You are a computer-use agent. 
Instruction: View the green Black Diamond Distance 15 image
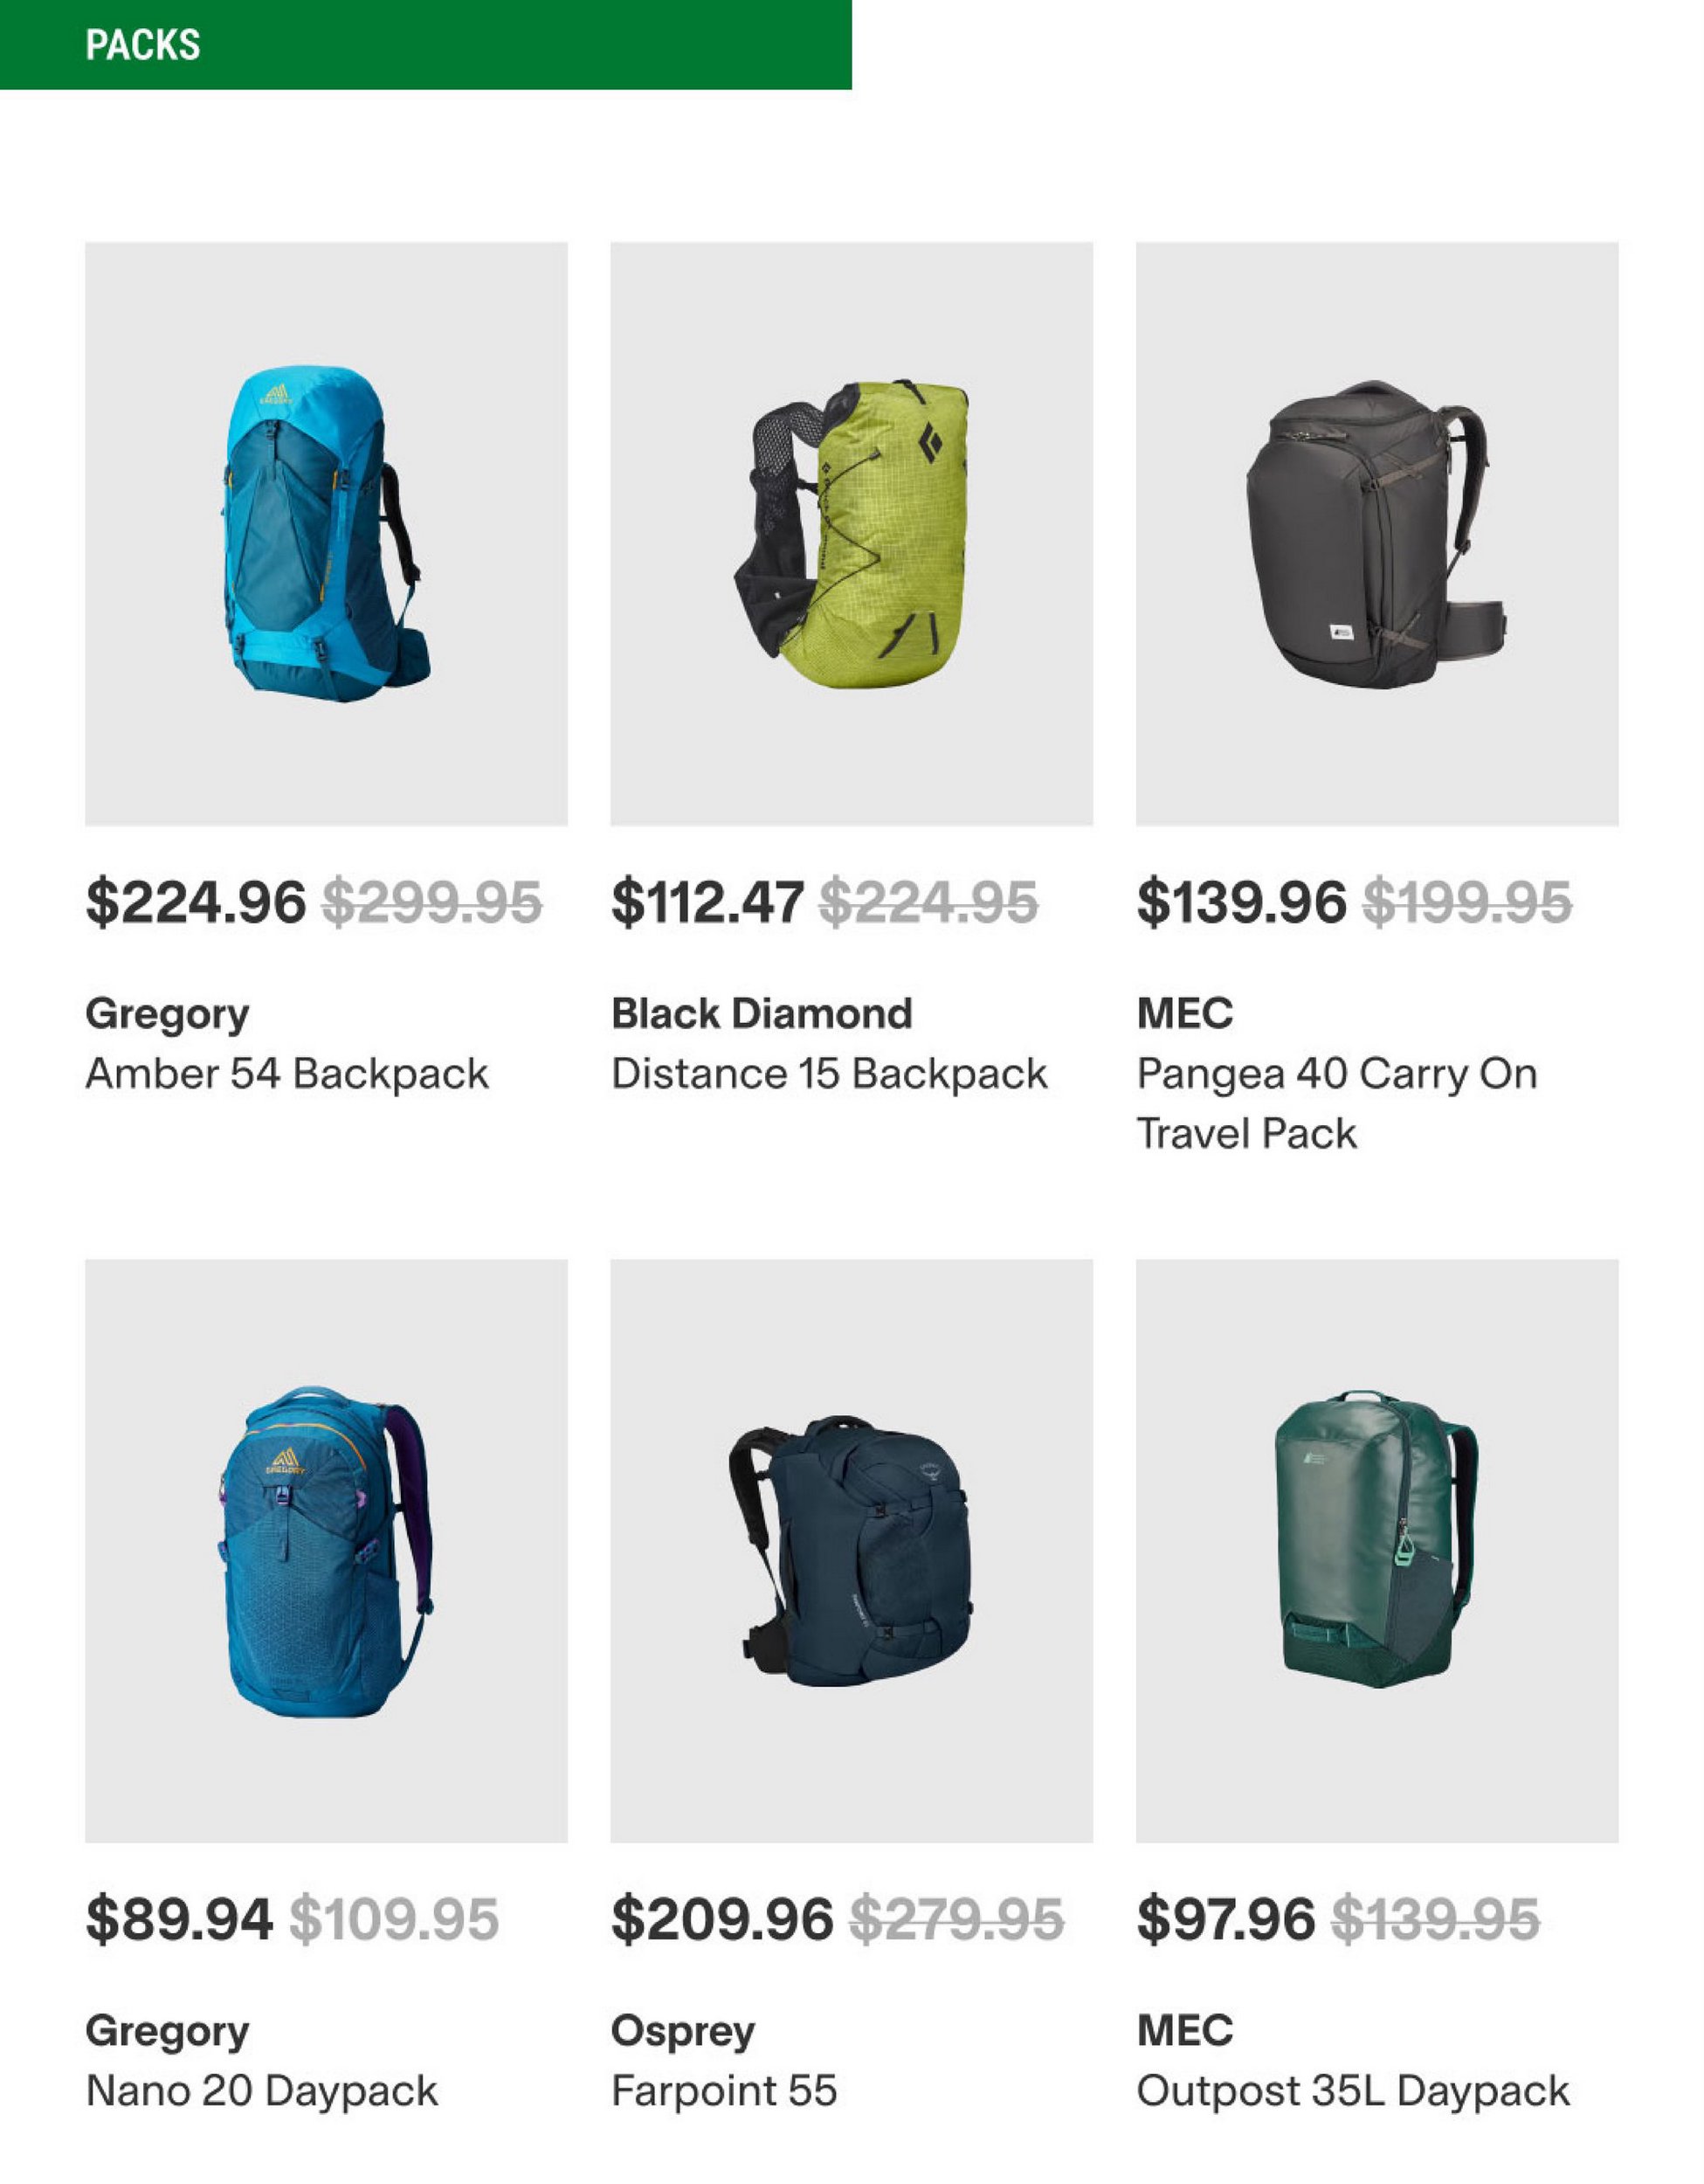852,534
